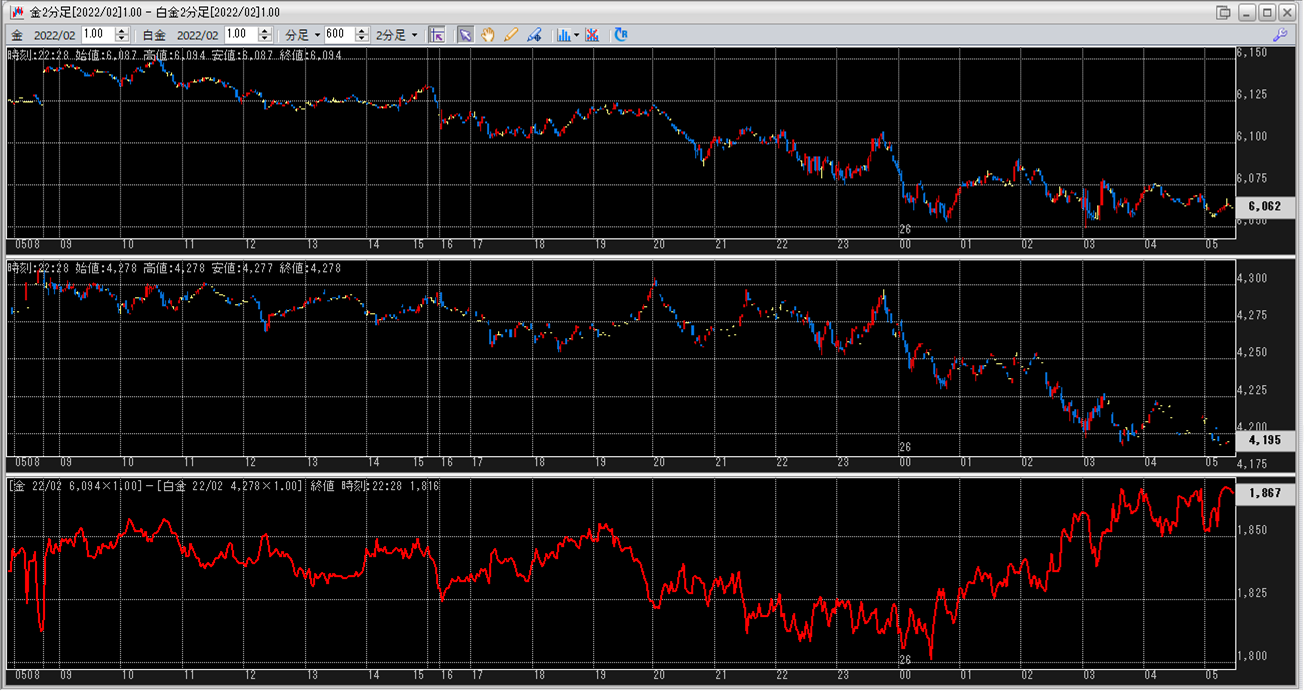Click the bar count 600 stepper
The height and width of the screenshot is (691, 1304).
tap(361, 34)
